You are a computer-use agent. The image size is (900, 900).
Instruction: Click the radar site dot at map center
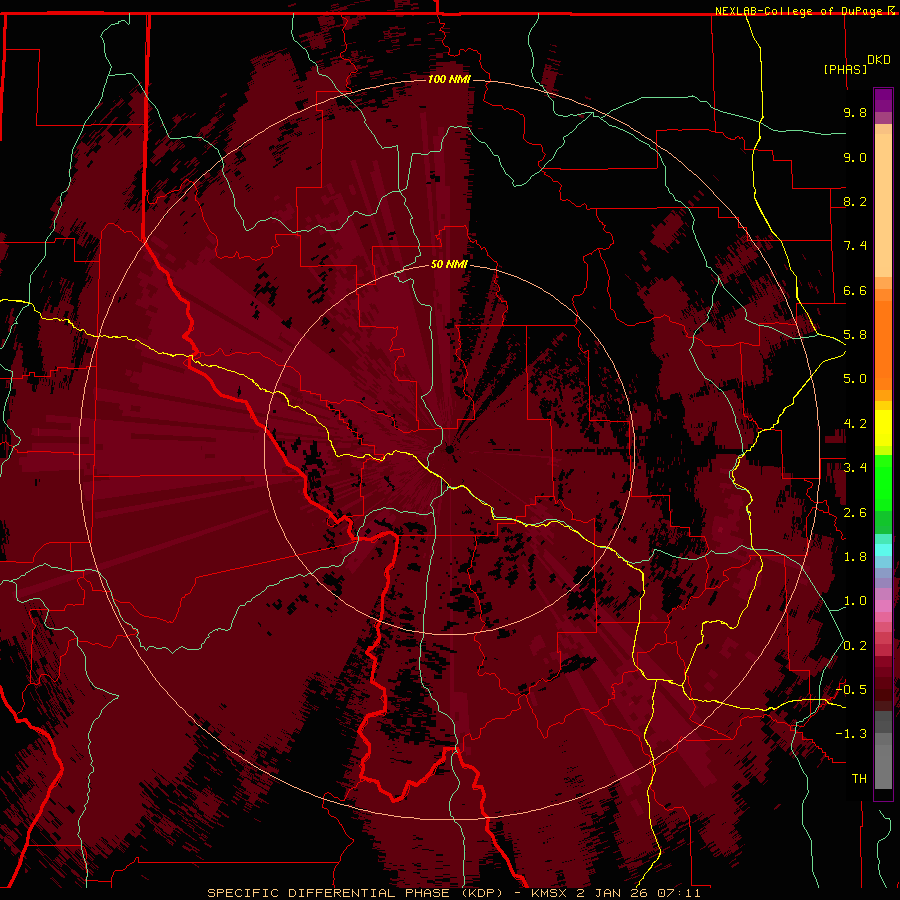[450, 449]
